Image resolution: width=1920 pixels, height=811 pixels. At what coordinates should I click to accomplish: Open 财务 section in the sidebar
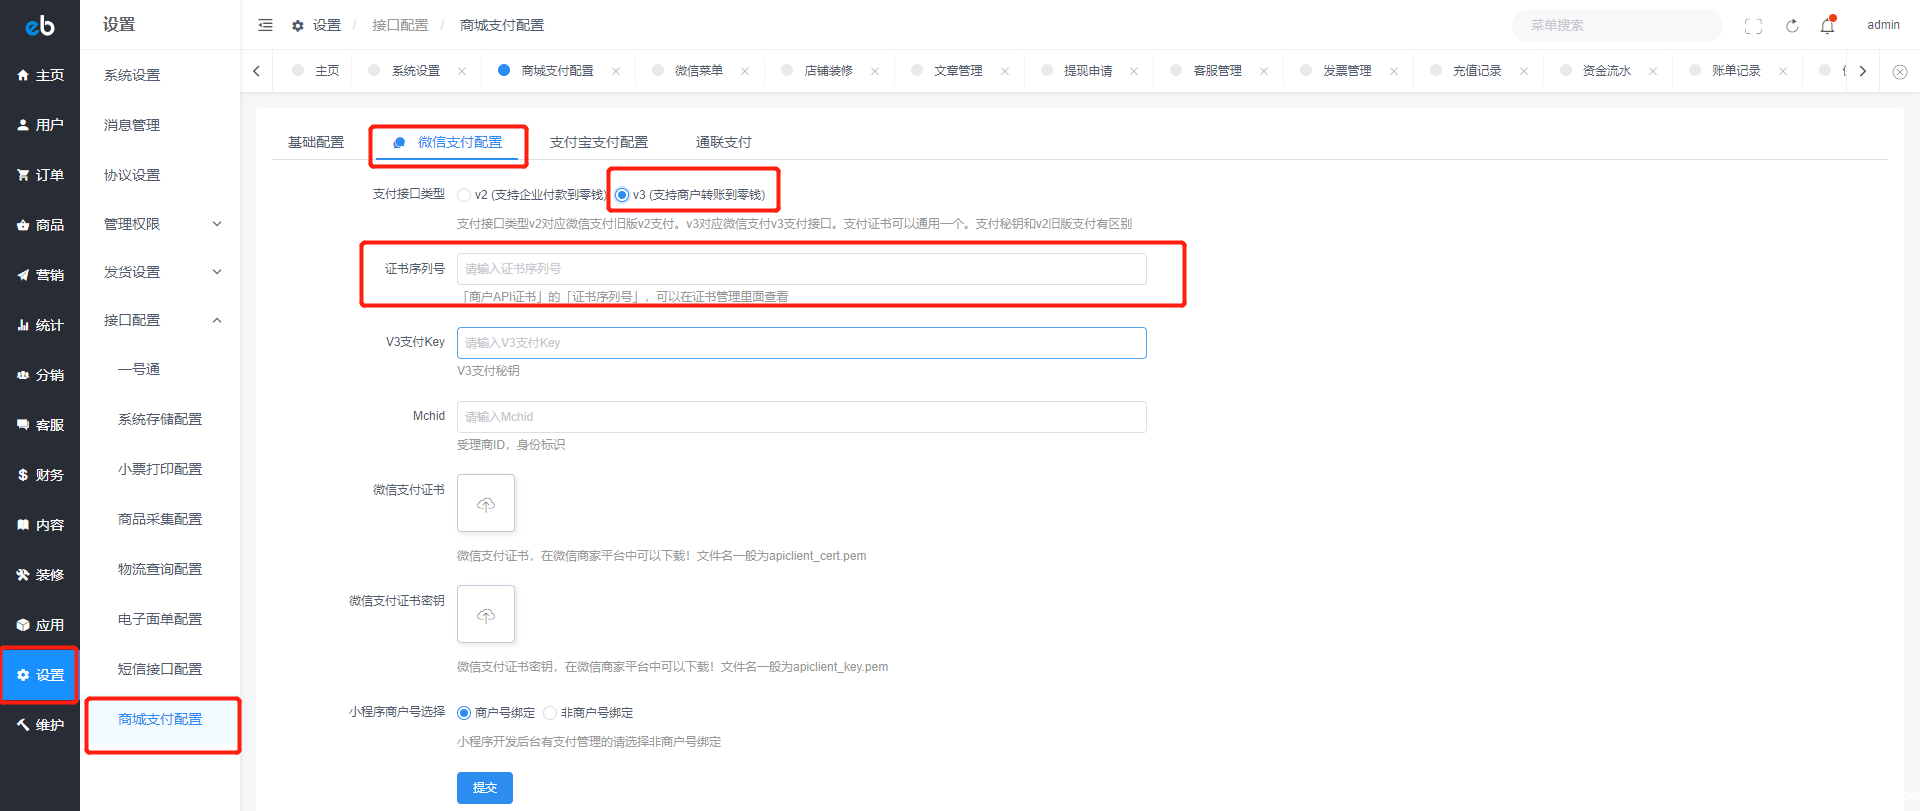point(40,475)
